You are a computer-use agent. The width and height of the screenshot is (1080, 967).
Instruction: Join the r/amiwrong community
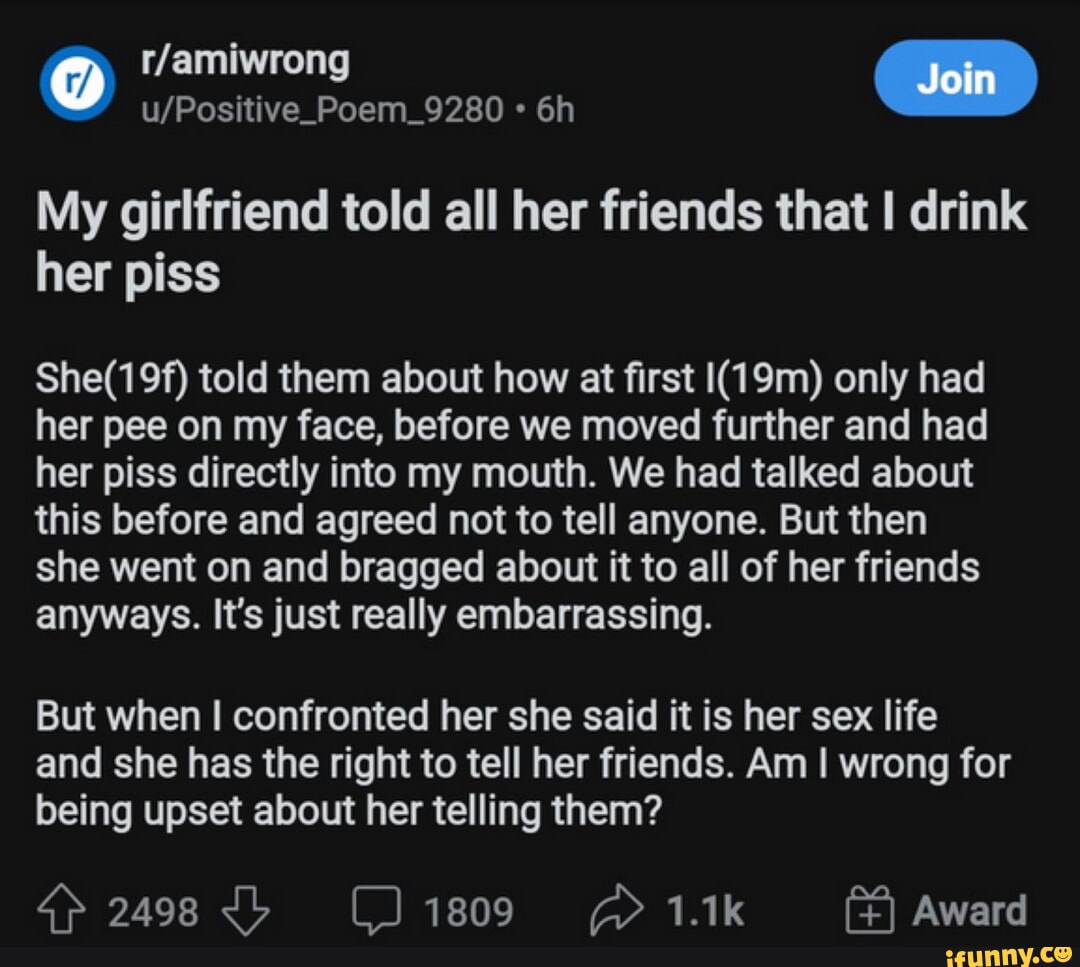point(955,79)
